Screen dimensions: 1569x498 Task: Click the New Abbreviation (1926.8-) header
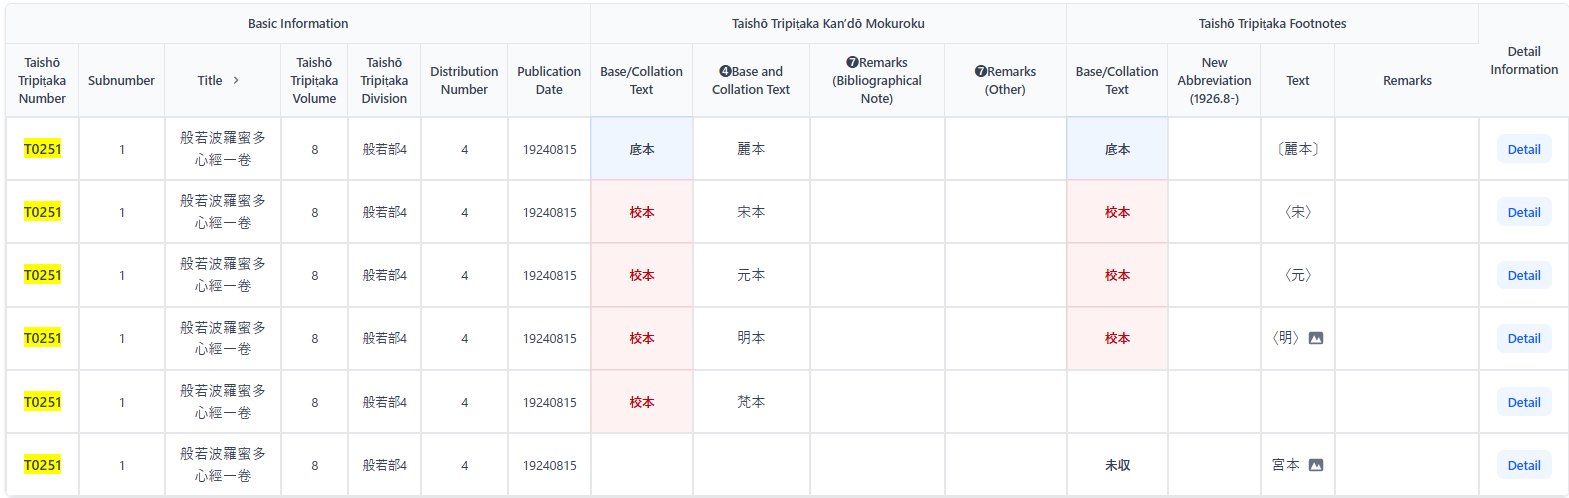click(x=1214, y=80)
